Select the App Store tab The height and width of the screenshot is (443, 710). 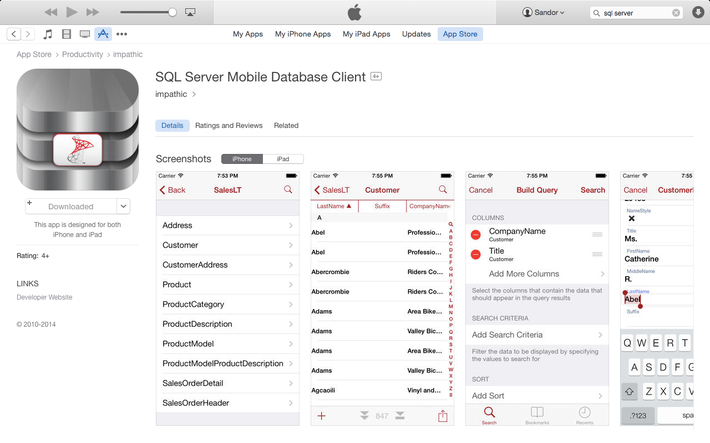tap(460, 34)
